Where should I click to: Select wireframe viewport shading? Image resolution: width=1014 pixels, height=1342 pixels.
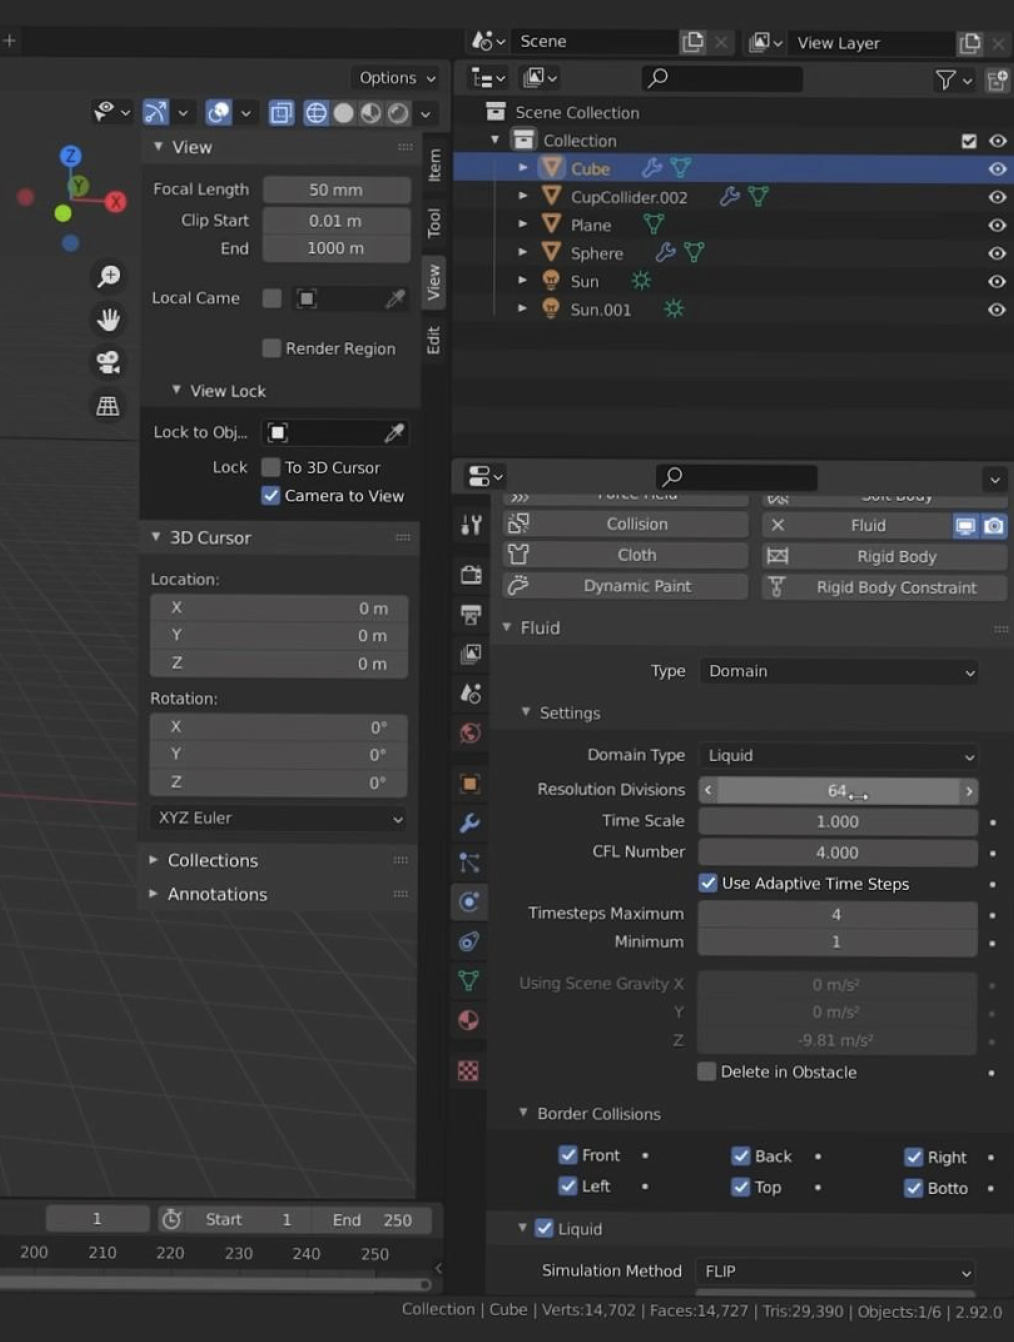click(x=316, y=113)
